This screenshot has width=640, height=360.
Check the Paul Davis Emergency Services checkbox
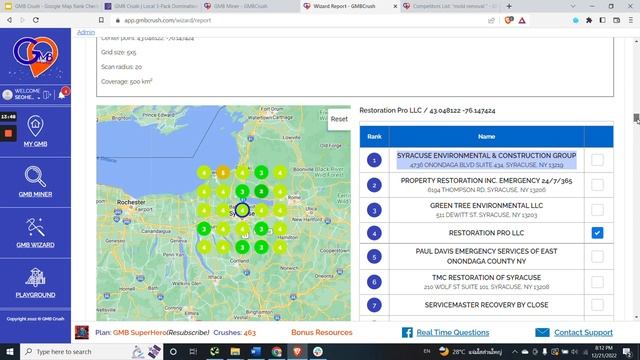(597, 256)
